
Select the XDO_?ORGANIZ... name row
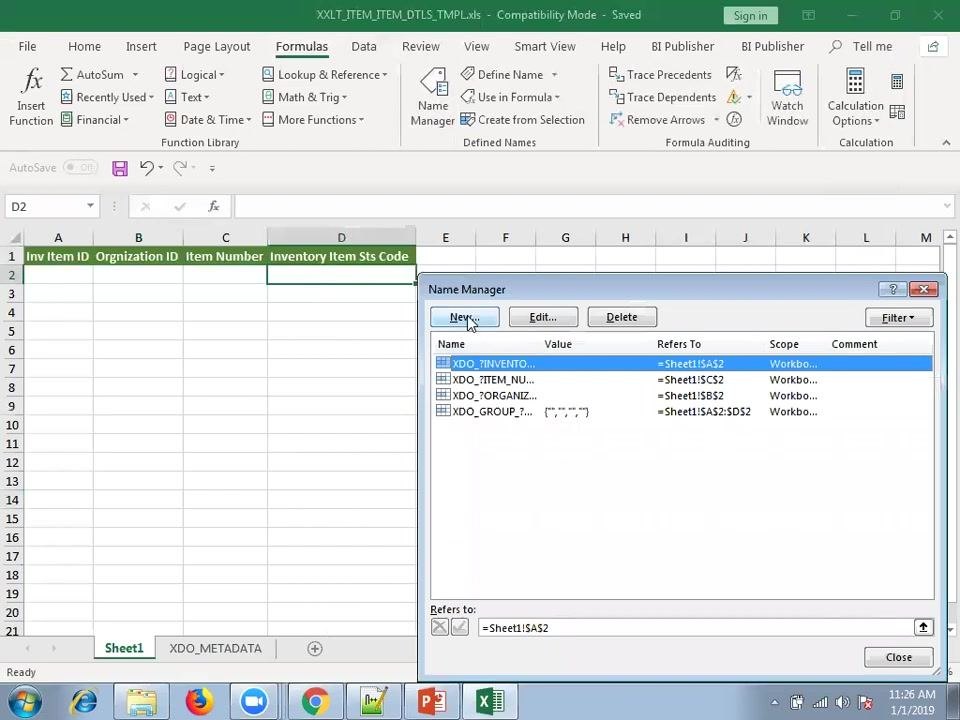point(682,396)
